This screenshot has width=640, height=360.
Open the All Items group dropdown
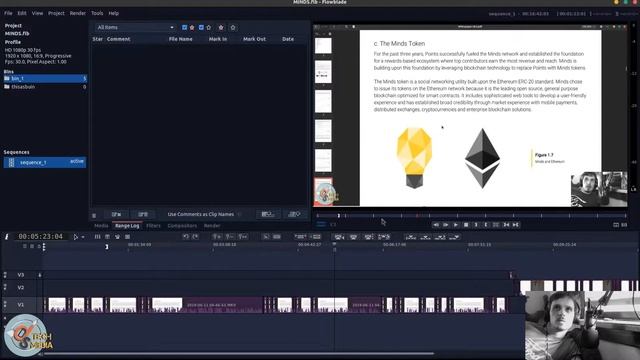(x=135, y=27)
